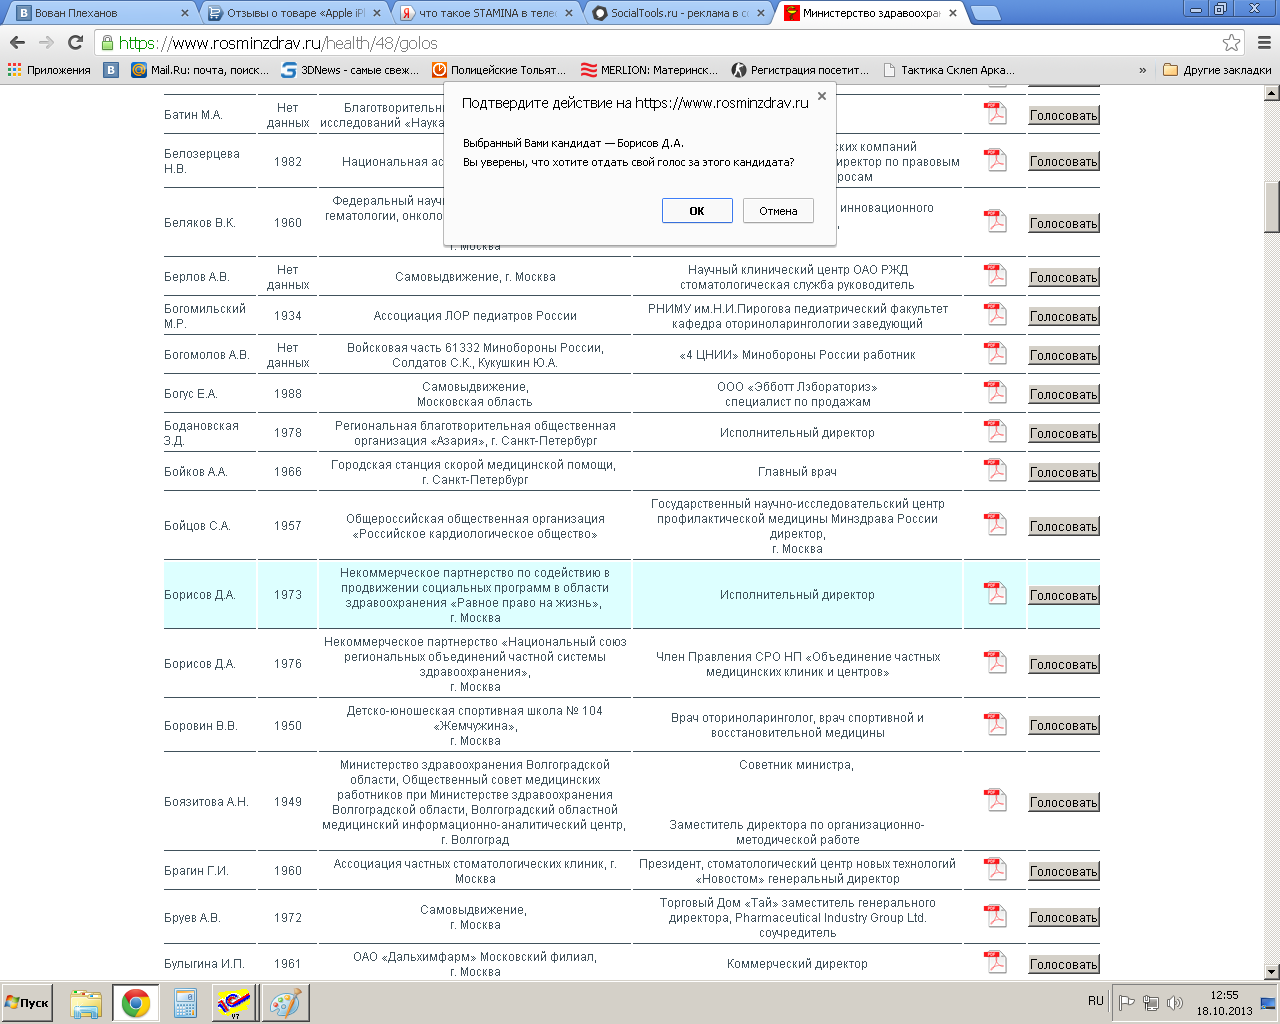Open PDF icon for Брагин Г.И.
Viewport: 1280px width, 1024px height.
996,869
